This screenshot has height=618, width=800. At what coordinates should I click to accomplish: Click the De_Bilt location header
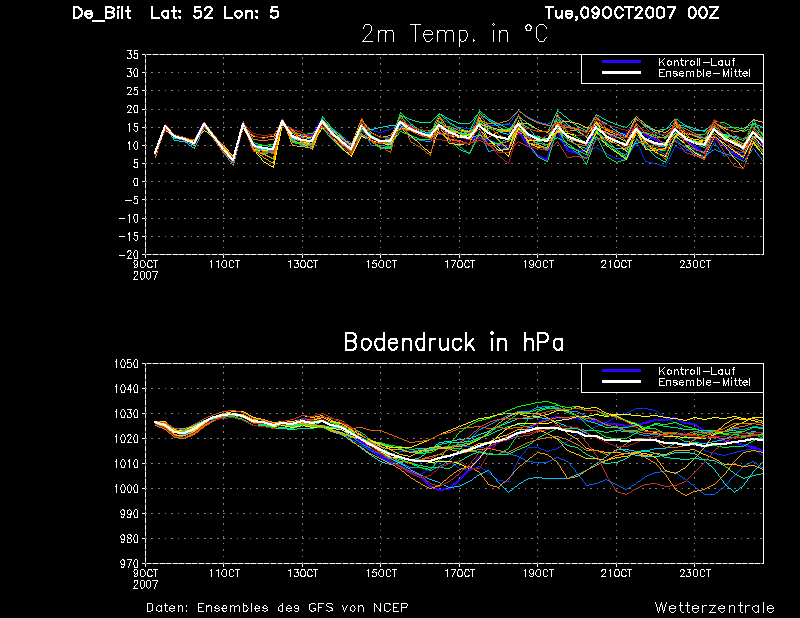click(102, 13)
